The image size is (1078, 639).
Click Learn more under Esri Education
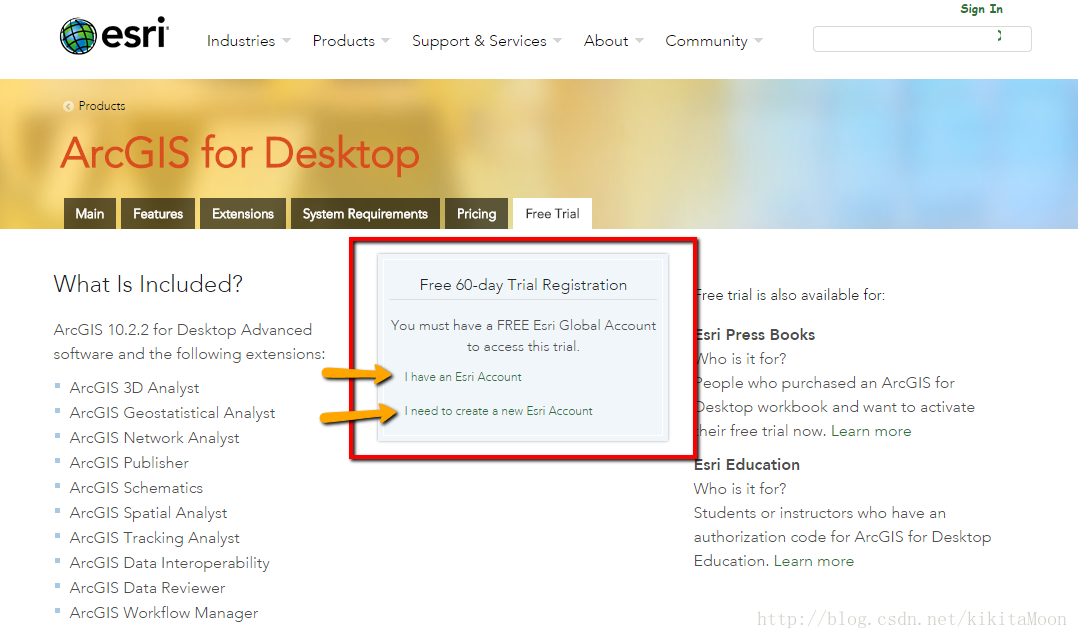pyautogui.click(x=814, y=561)
